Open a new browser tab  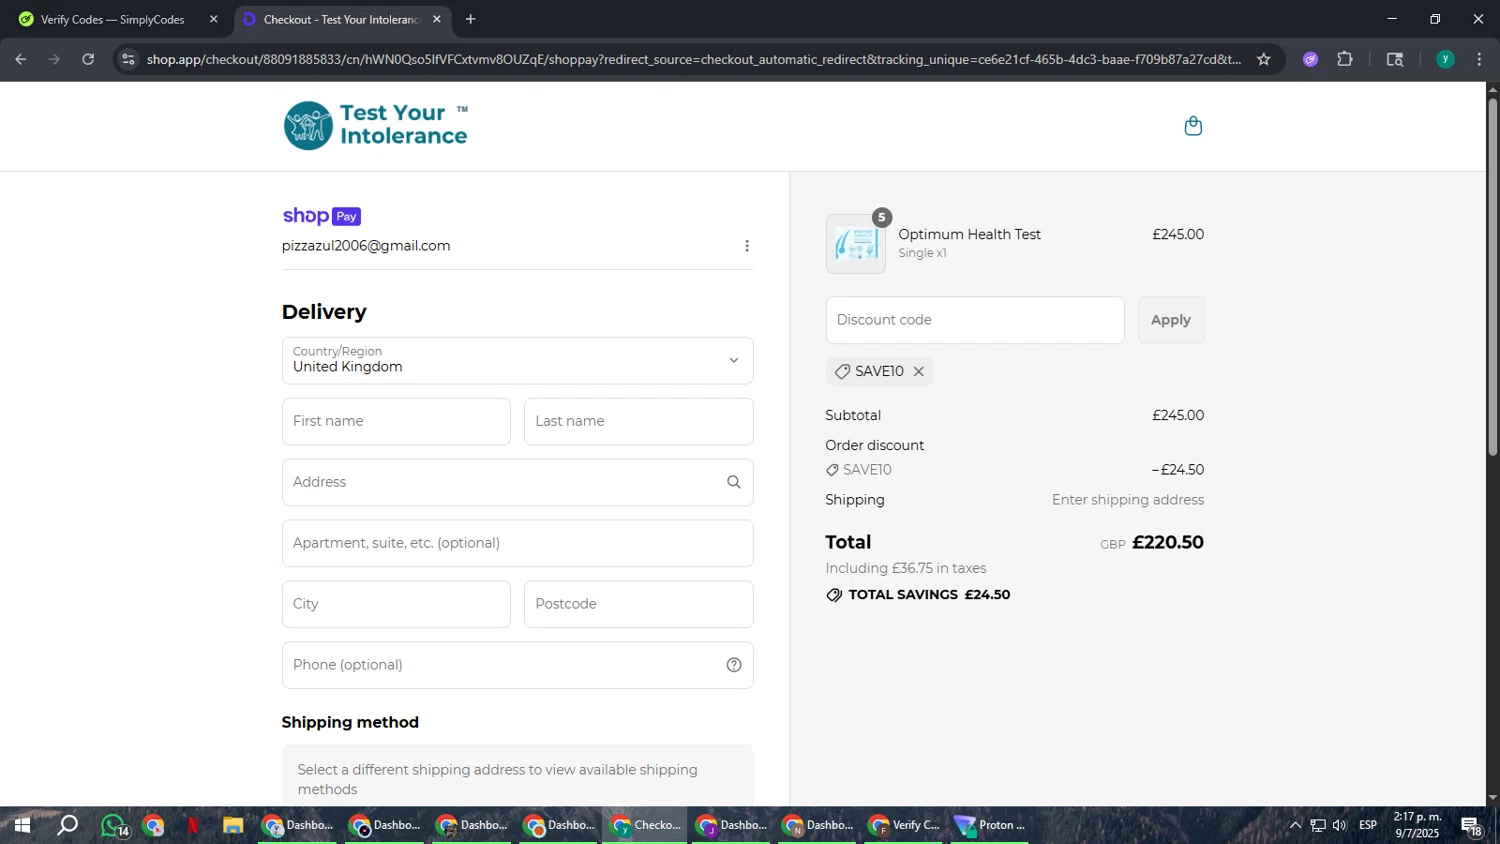coord(470,19)
